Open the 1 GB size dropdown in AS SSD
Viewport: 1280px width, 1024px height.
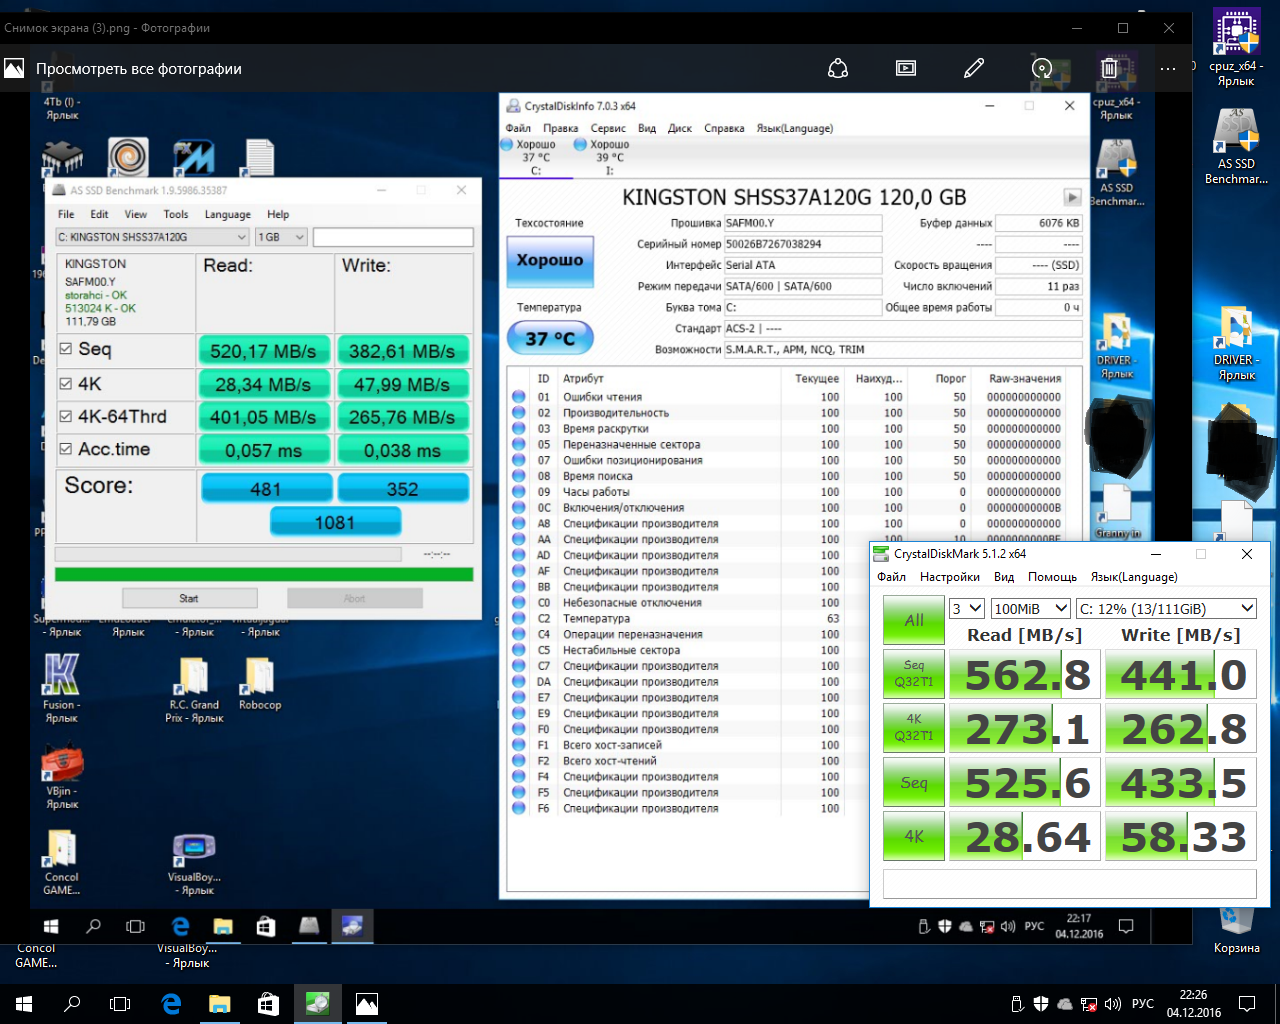[282, 237]
